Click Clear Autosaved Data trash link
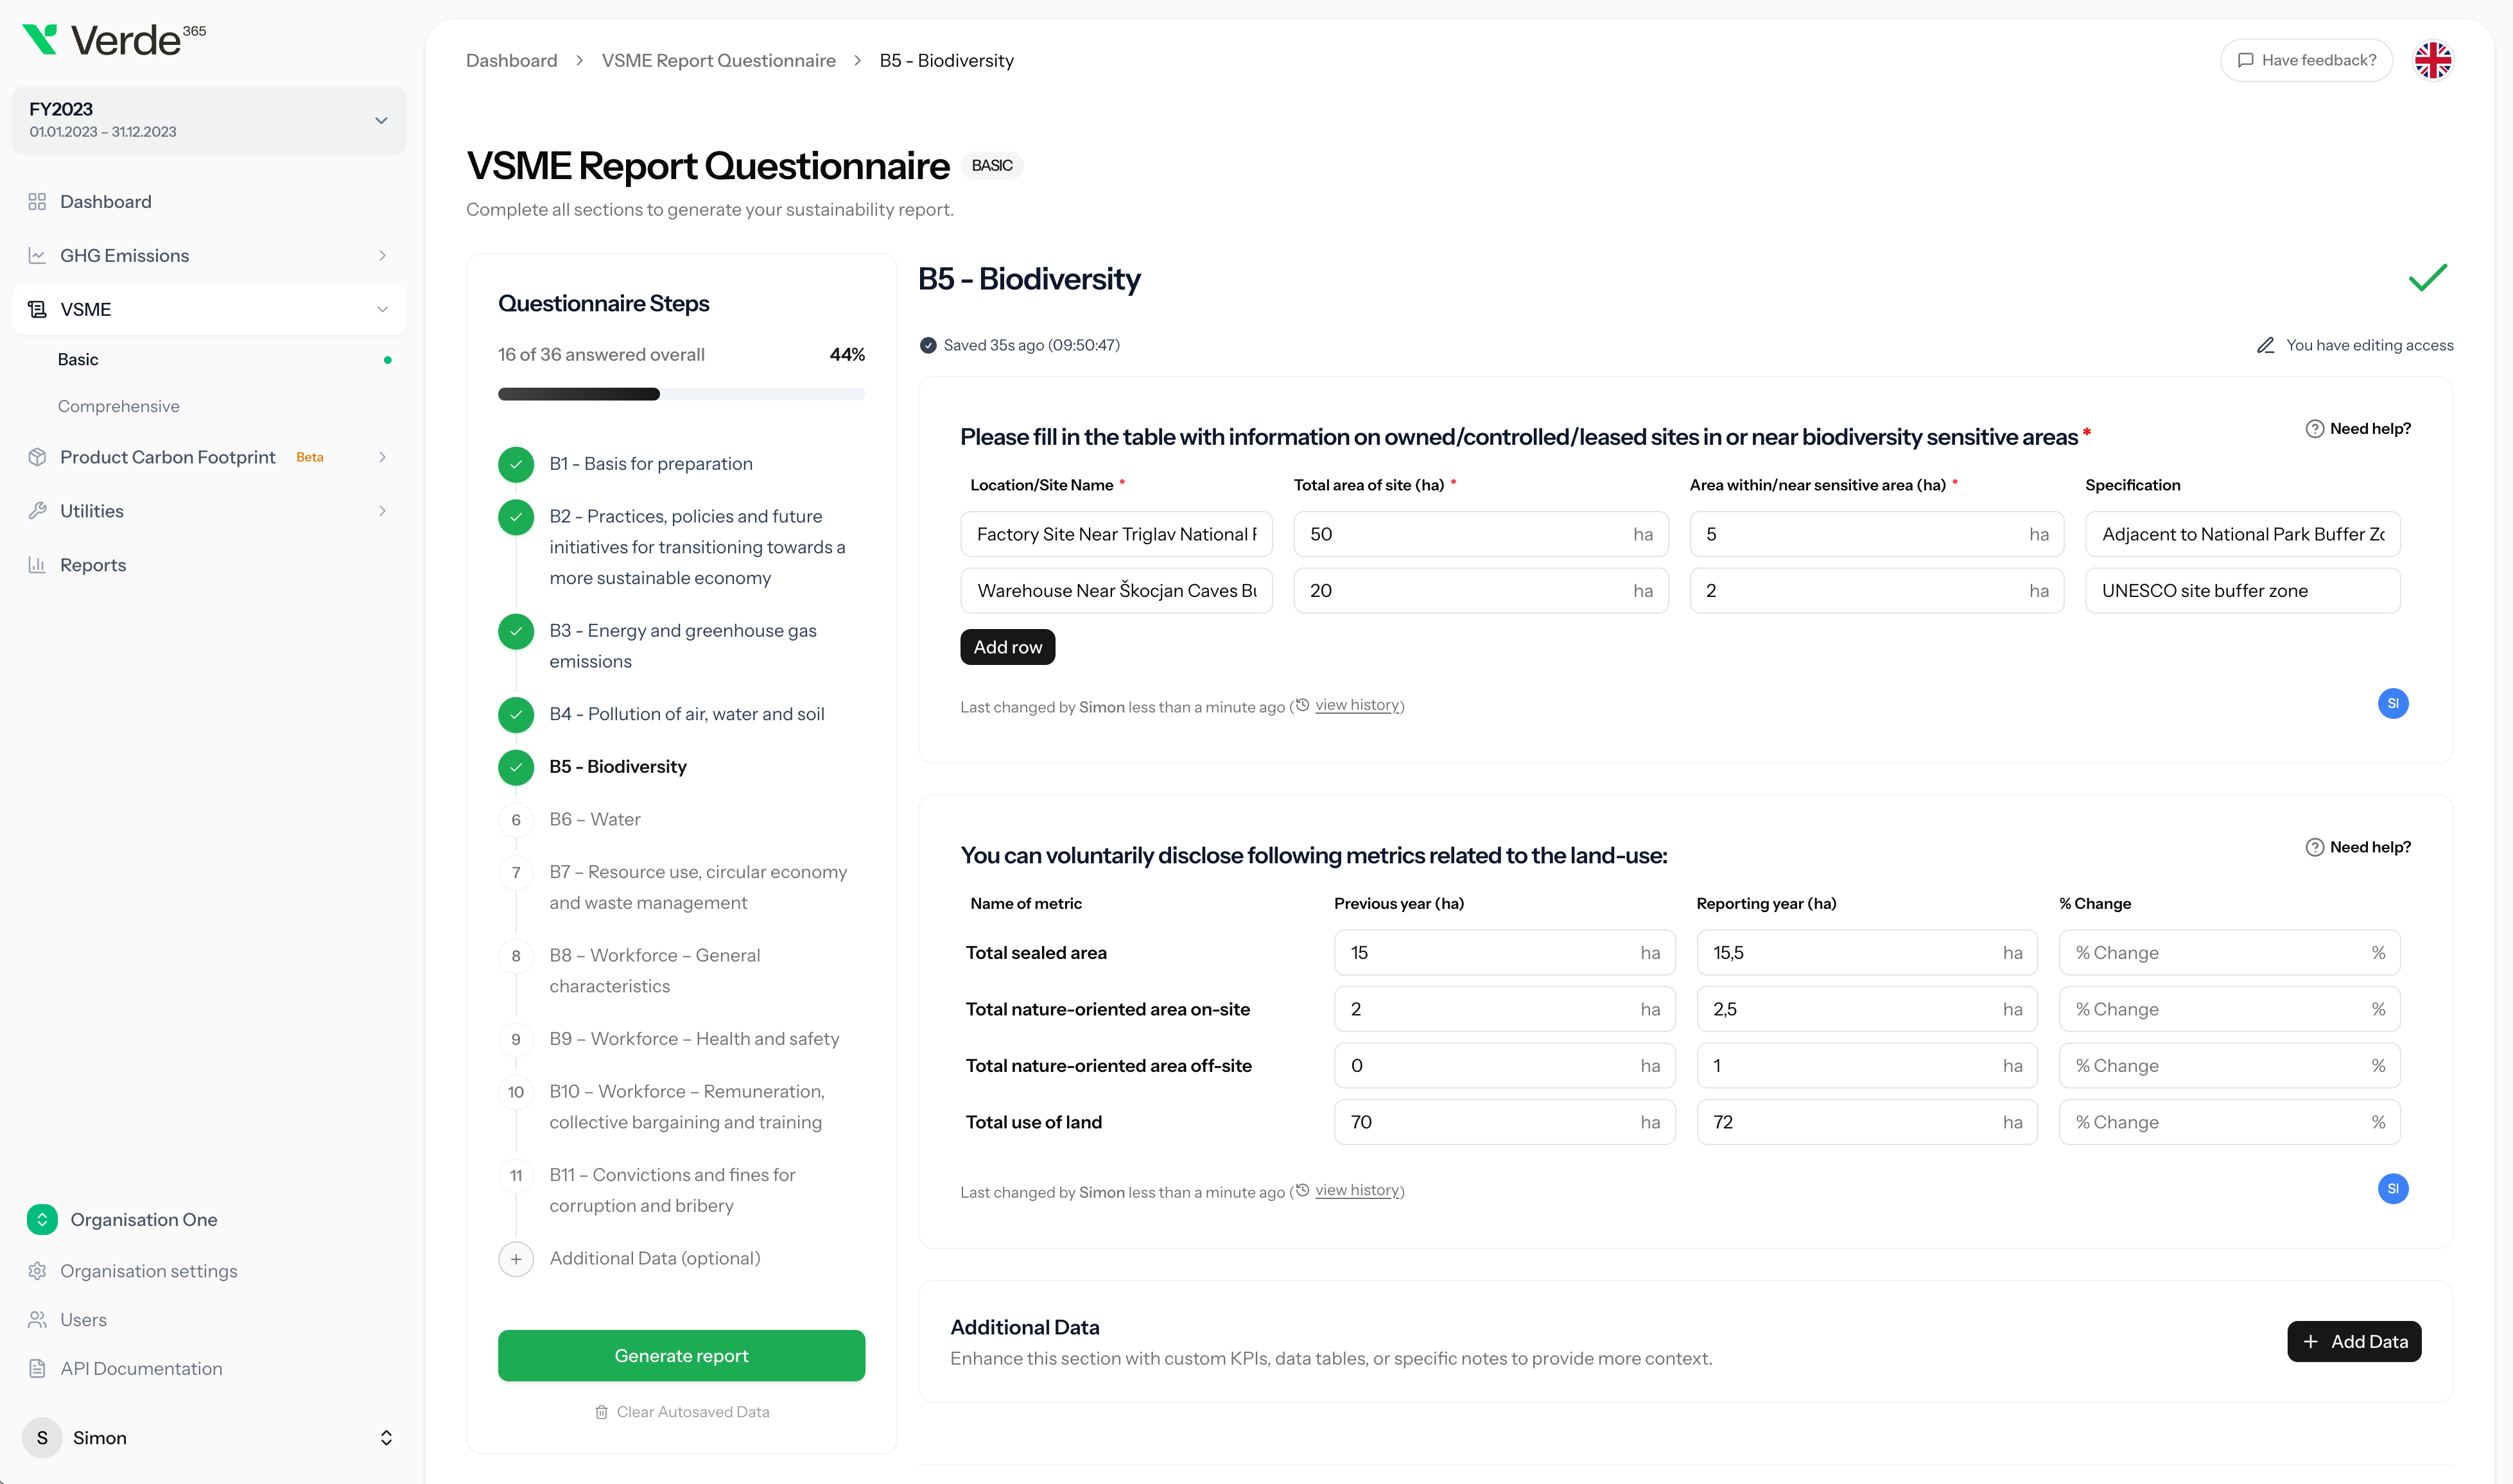 click(681, 1412)
